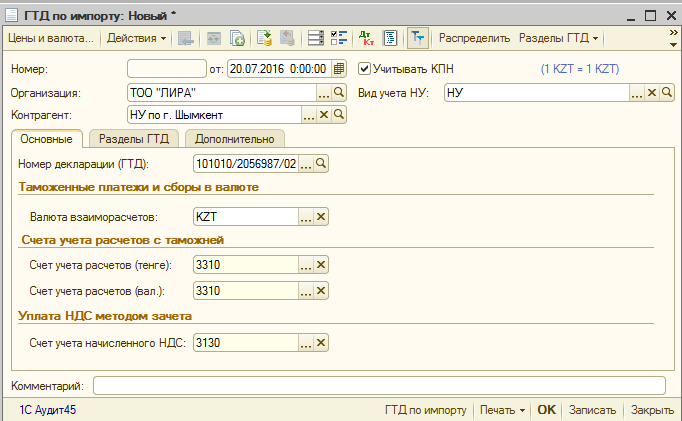This screenshot has height=421, width=682.
Task: Clear Валюта взаиморасчетов with X icon
Action: tap(321, 215)
